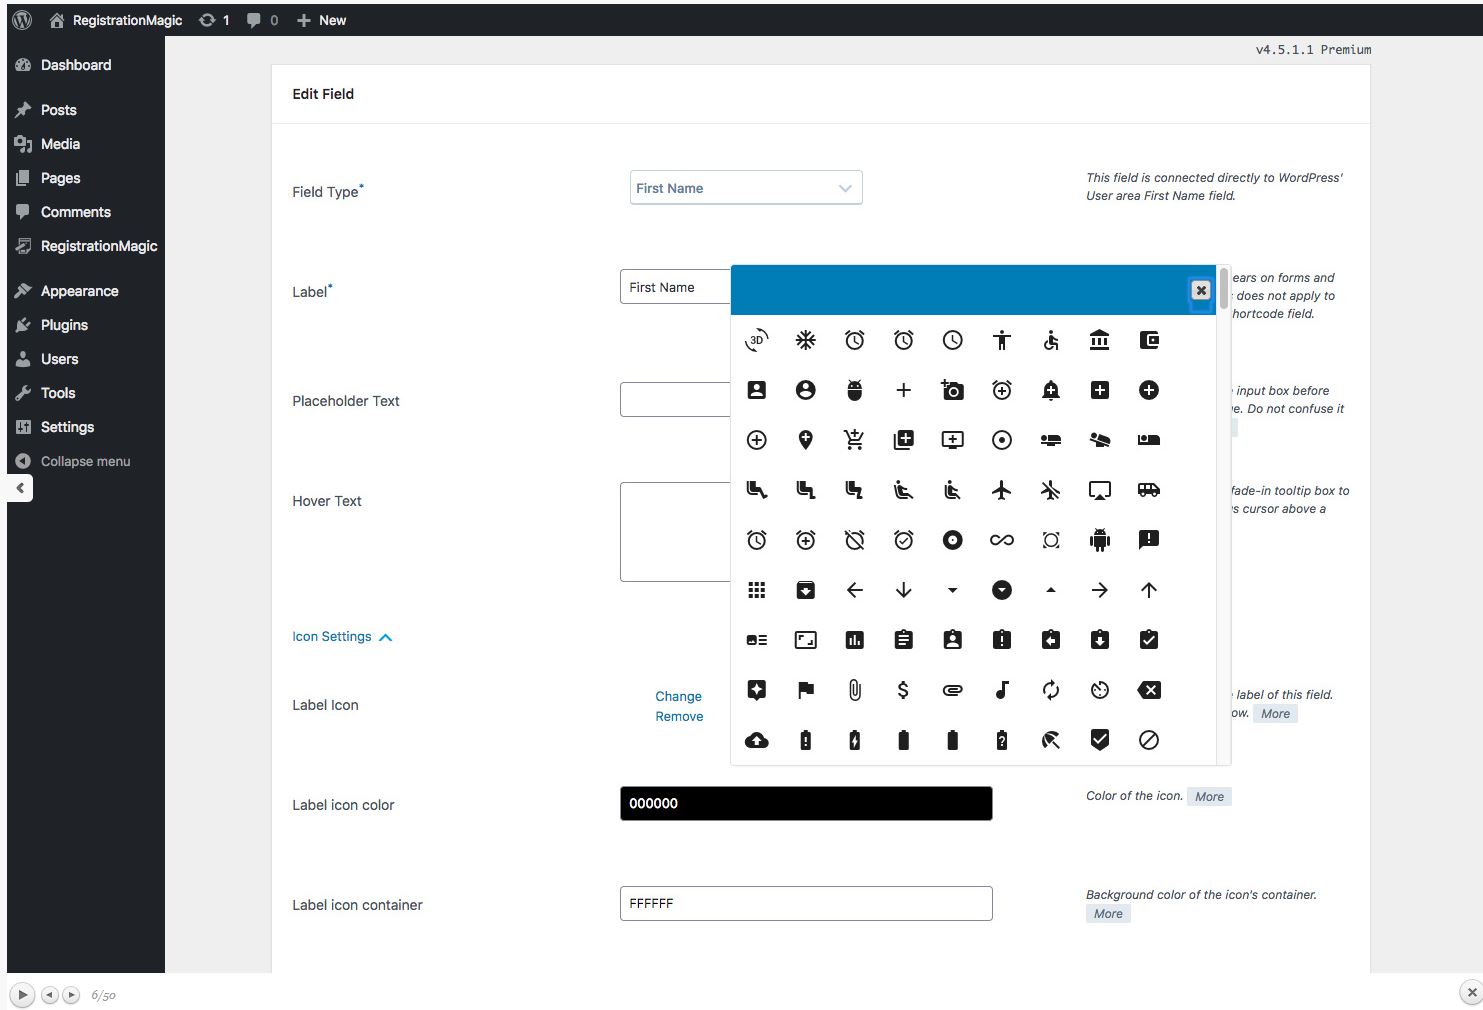Select the cloud upload icon
Screen dimensions: 1483x1010
pos(757,740)
